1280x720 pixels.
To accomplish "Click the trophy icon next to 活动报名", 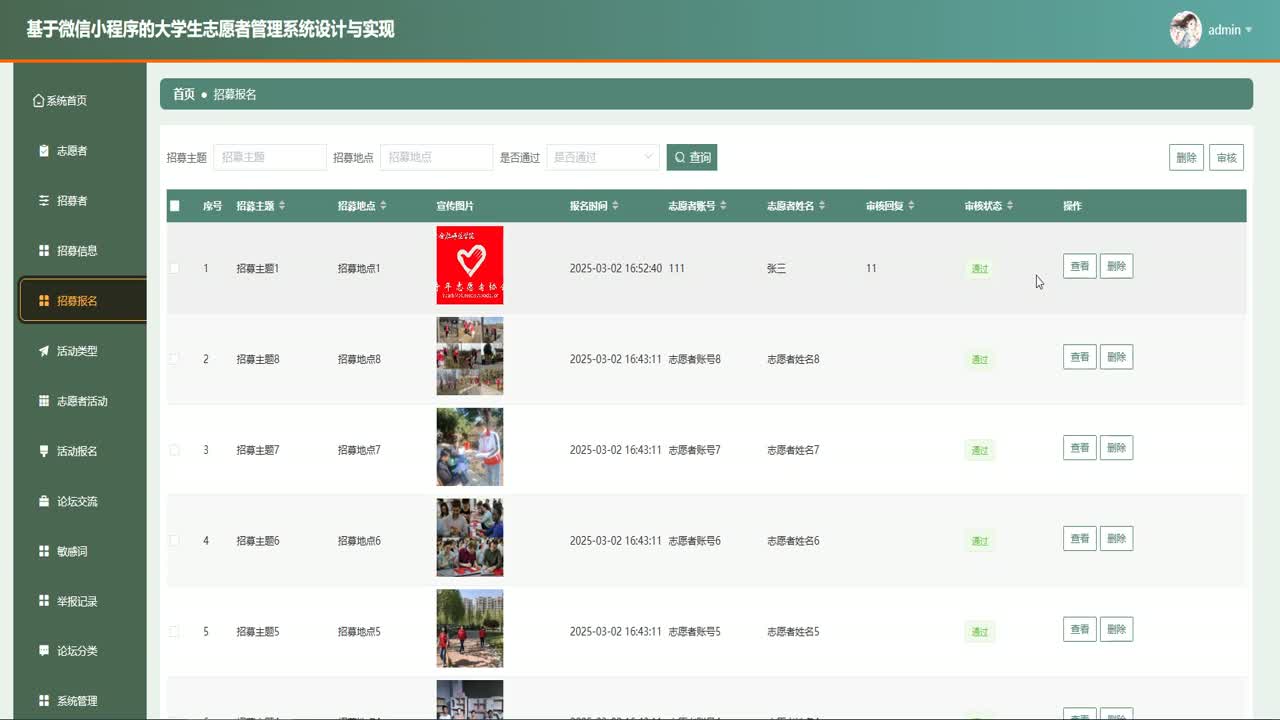I will [44, 451].
